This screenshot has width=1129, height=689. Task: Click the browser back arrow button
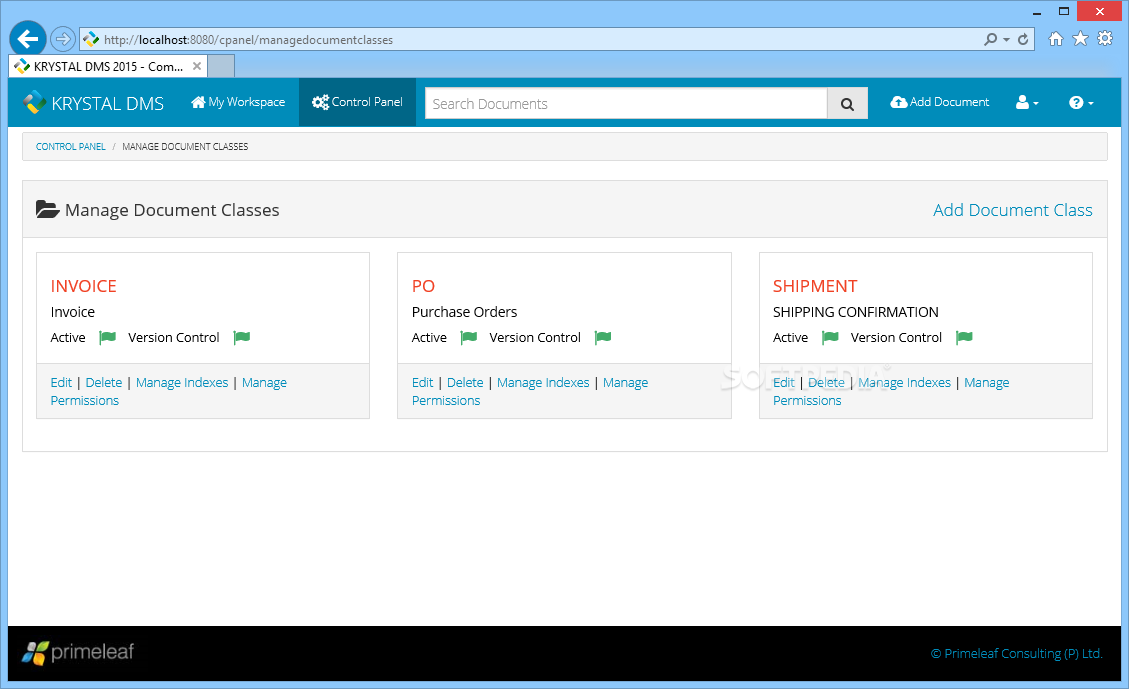tap(27, 39)
